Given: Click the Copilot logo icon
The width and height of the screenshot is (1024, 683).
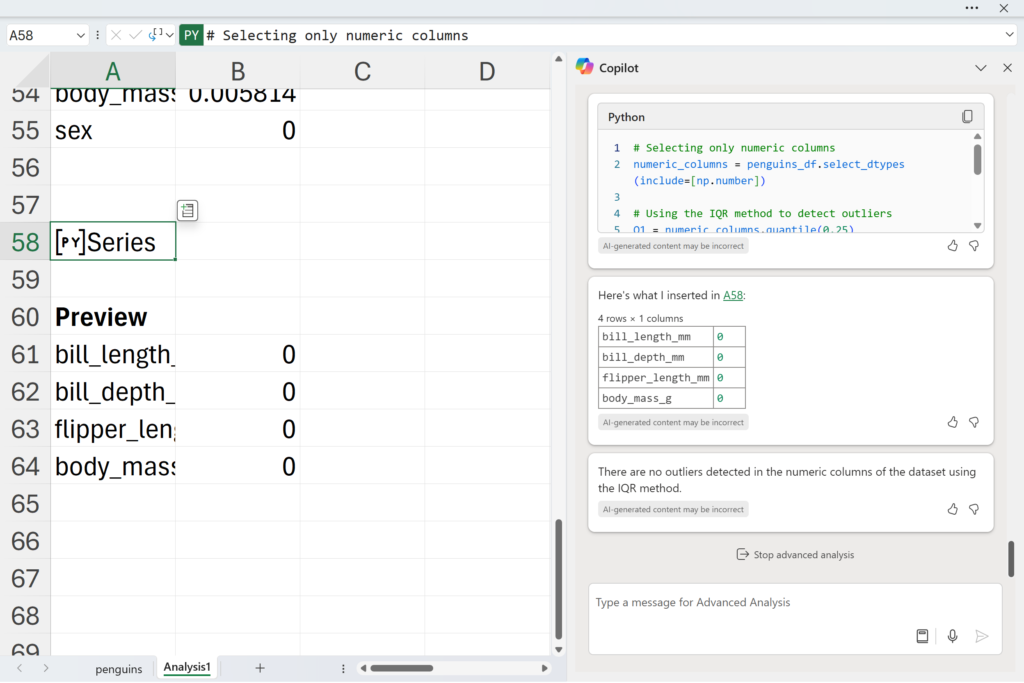Looking at the screenshot, I should click(x=585, y=67).
